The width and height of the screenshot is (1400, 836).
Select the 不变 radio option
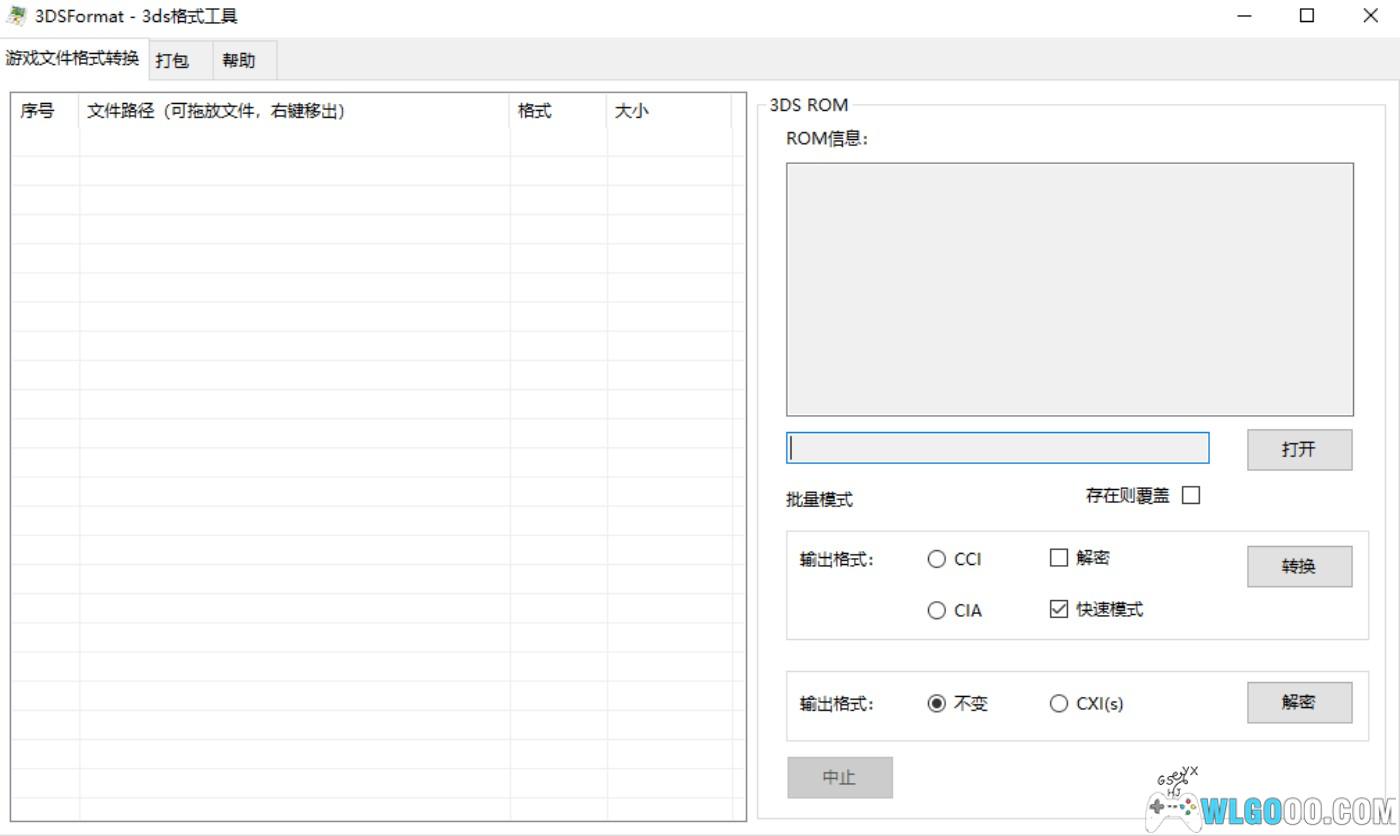click(937, 704)
